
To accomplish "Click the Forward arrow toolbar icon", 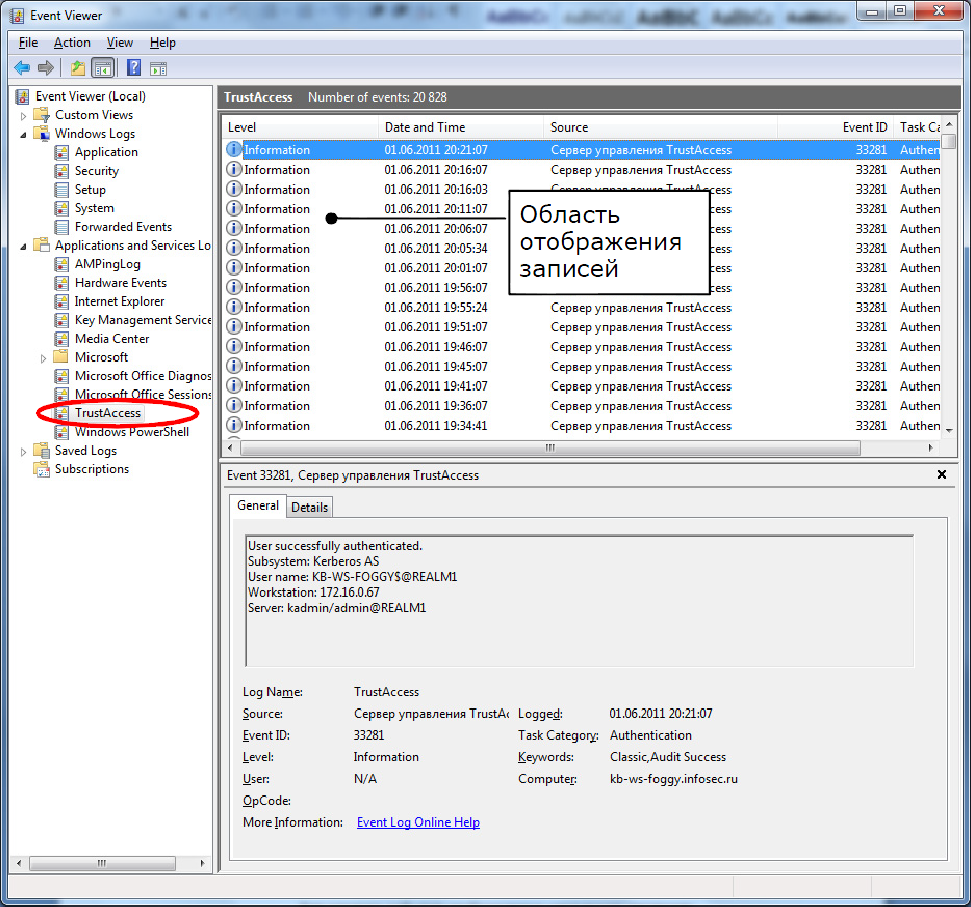I will pyautogui.click(x=46, y=67).
